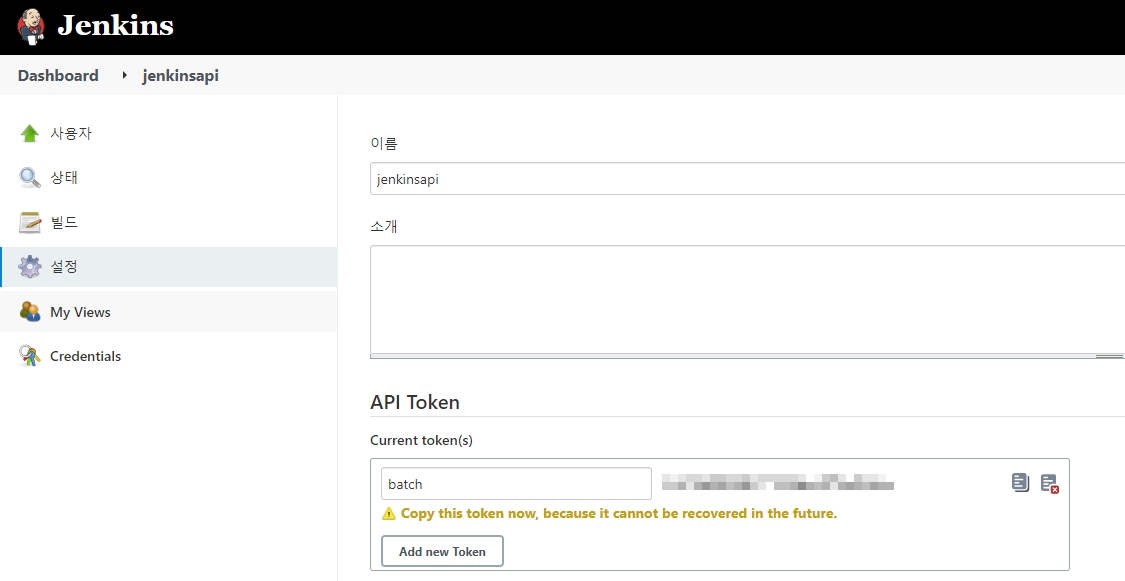The image size is (1125, 581).
Task: Open the jenkinsapi breadcrumb link
Action: [181, 75]
